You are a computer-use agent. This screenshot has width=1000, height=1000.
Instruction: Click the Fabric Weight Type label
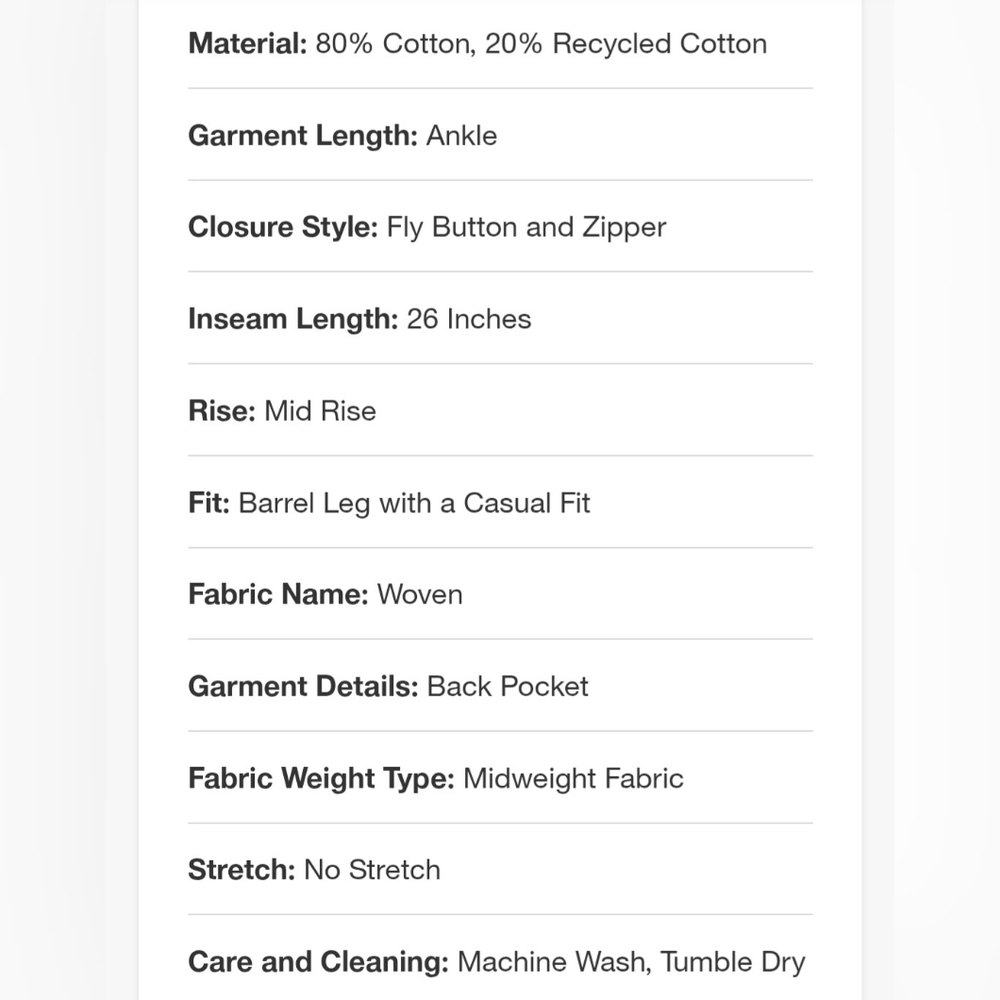321,778
